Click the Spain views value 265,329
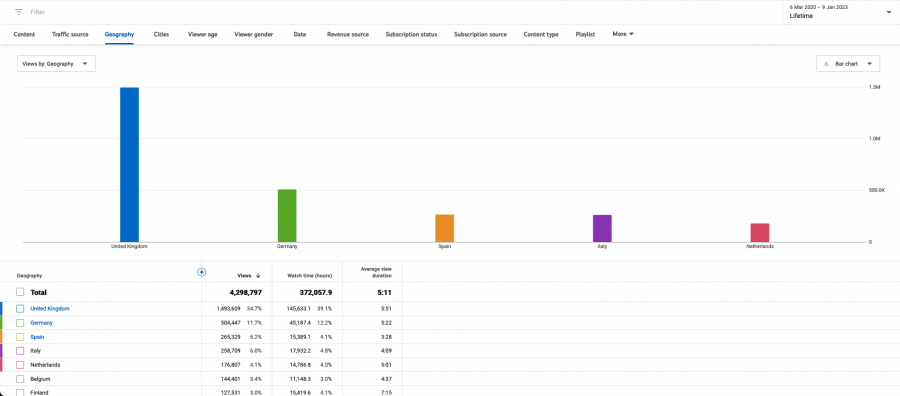 pos(230,337)
